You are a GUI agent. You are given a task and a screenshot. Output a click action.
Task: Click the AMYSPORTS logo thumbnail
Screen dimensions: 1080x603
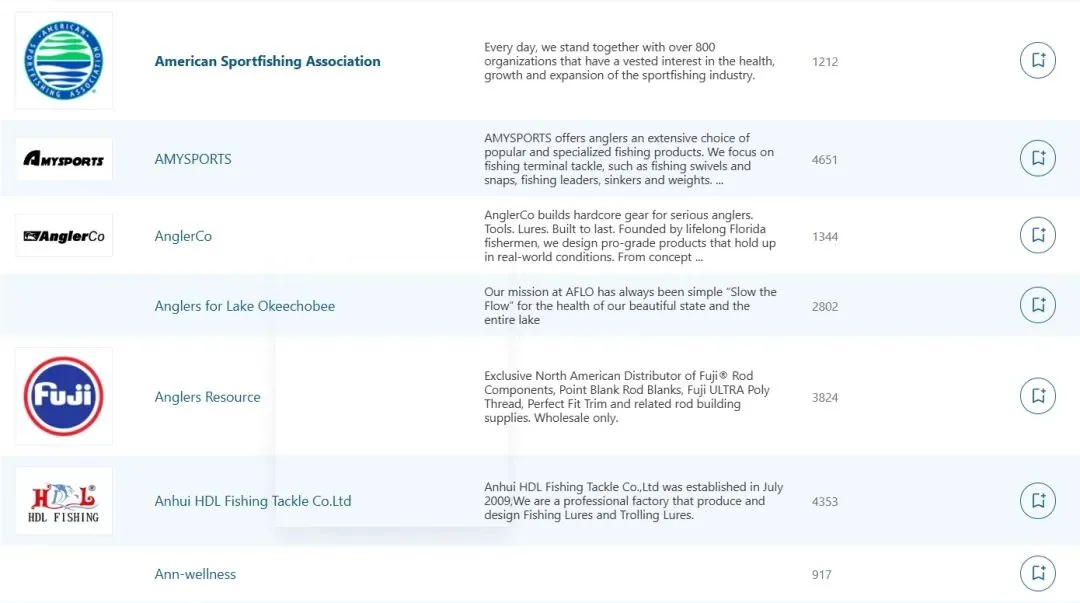coord(63,159)
